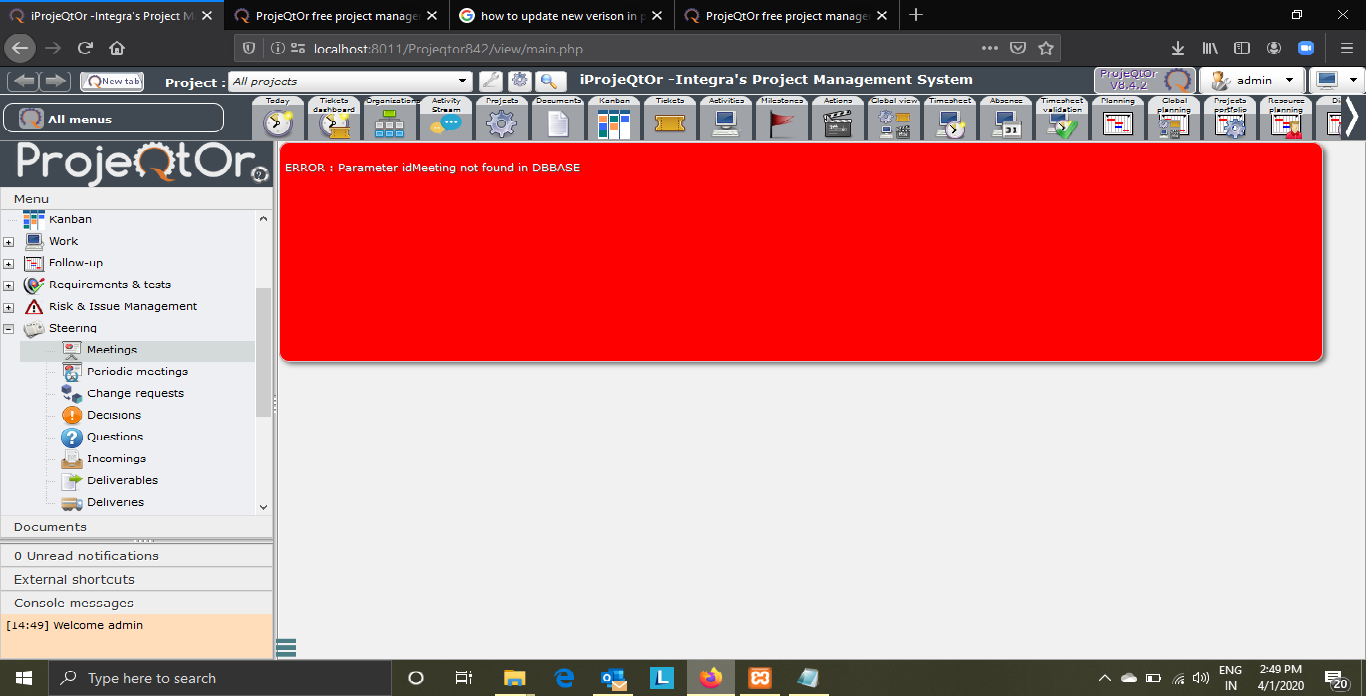Click the Milestones red flag icon

(x=782, y=123)
